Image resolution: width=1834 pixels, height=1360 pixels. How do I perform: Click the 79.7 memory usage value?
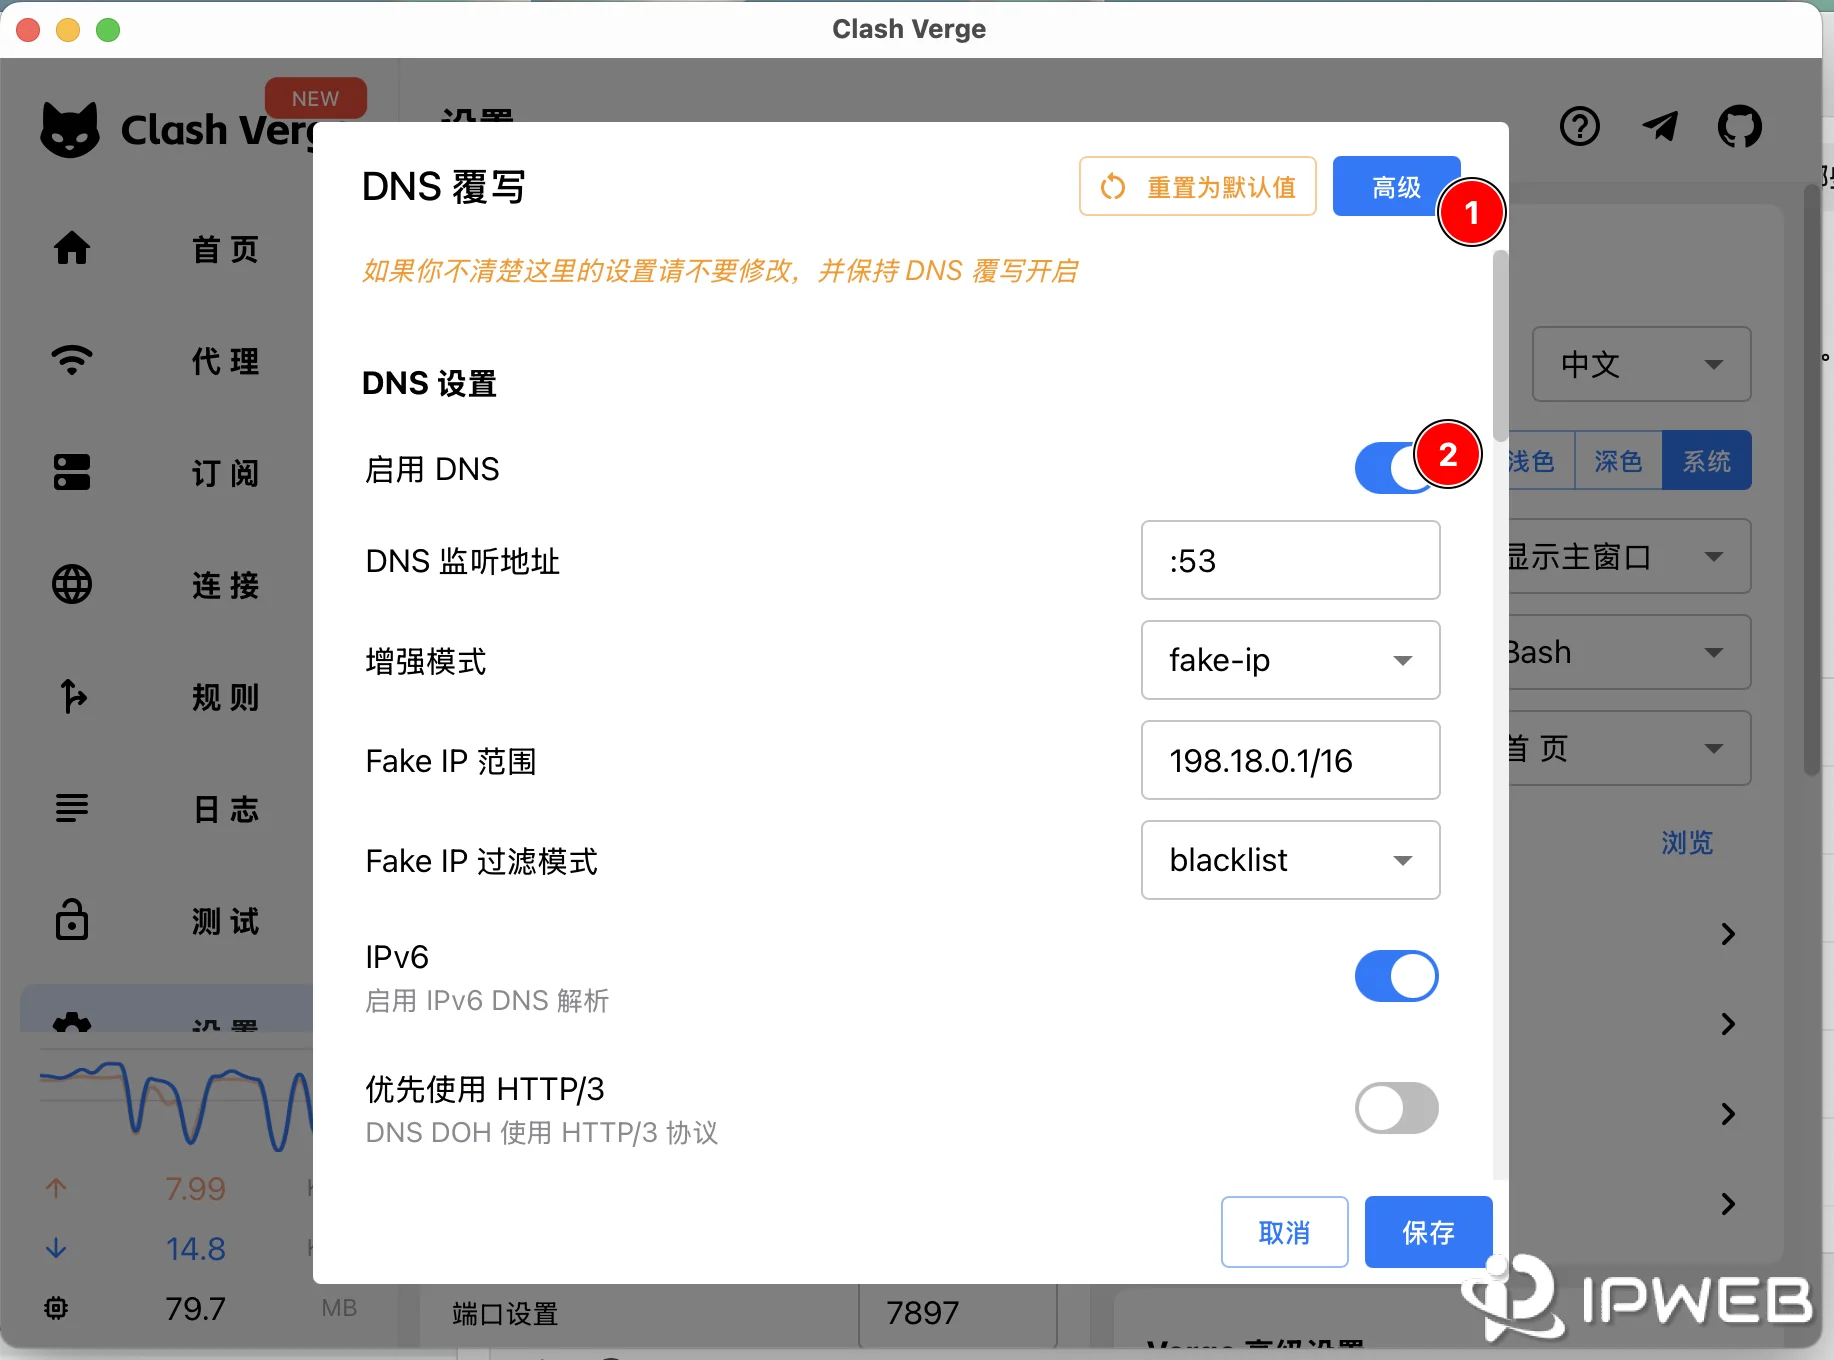(195, 1308)
